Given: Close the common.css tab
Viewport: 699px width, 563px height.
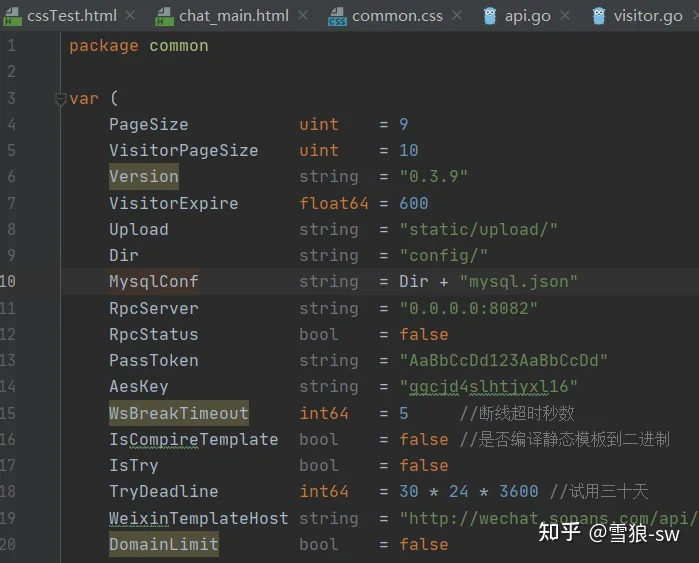Looking at the screenshot, I should click(457, 16).
